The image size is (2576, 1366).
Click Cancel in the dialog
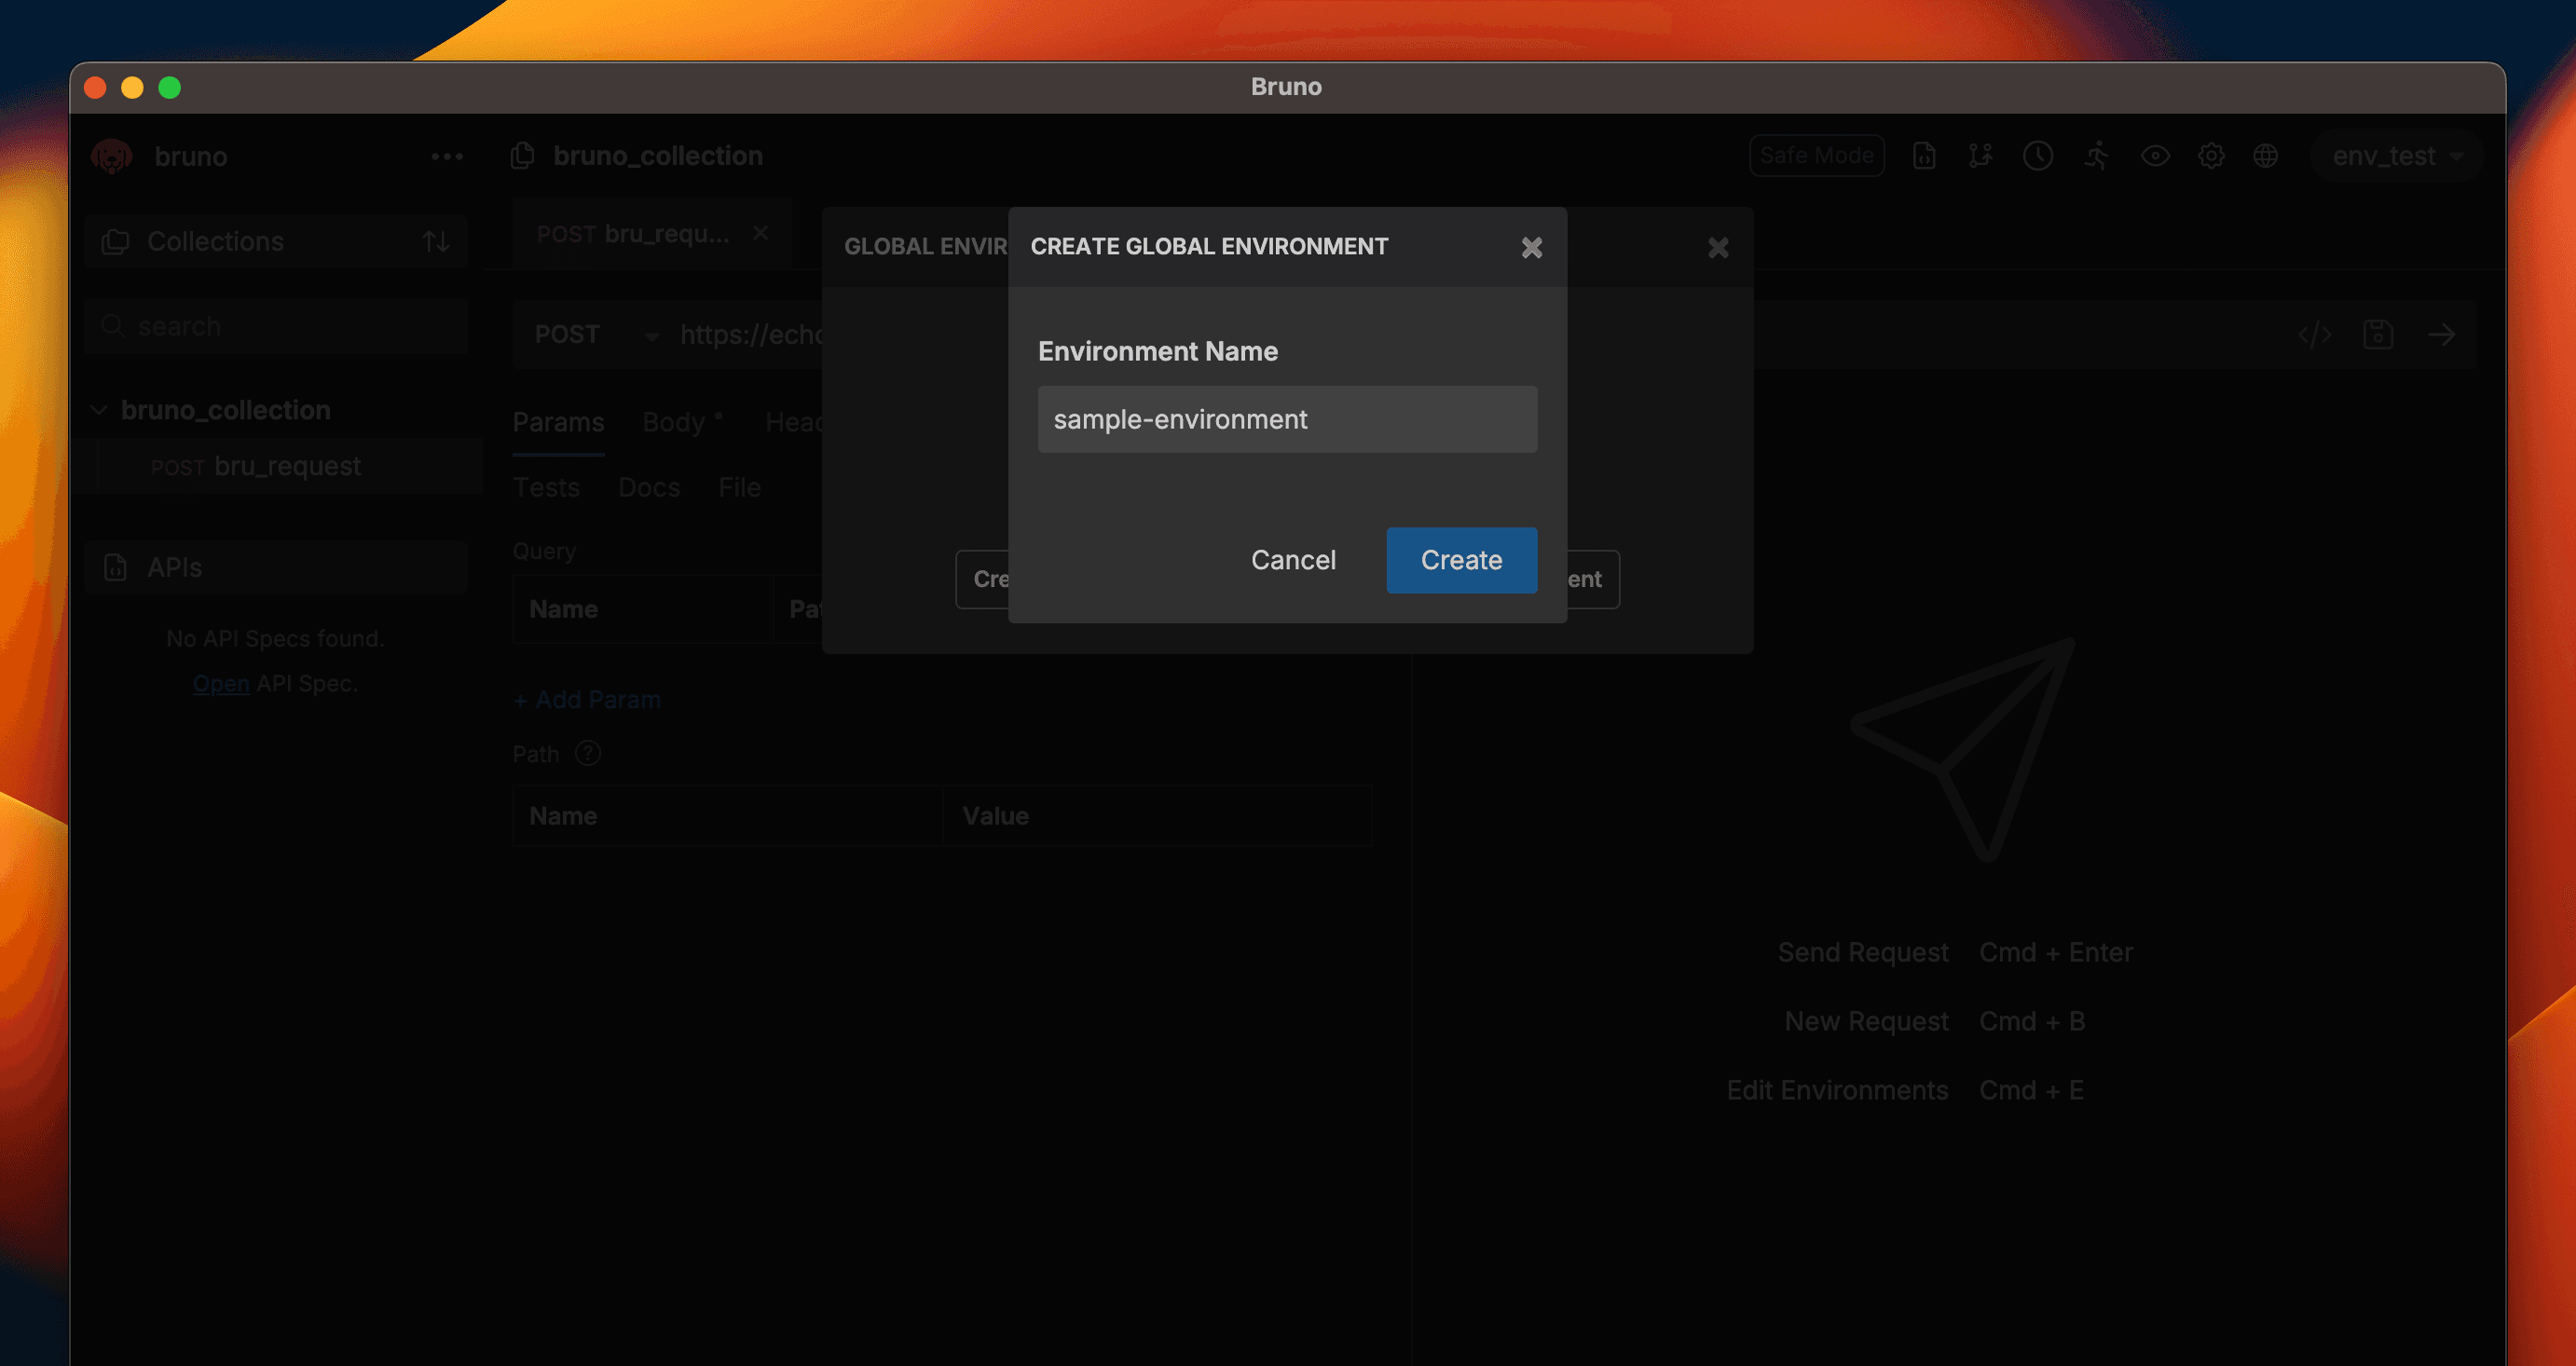pyautogui.click(x=1292, y=560)
